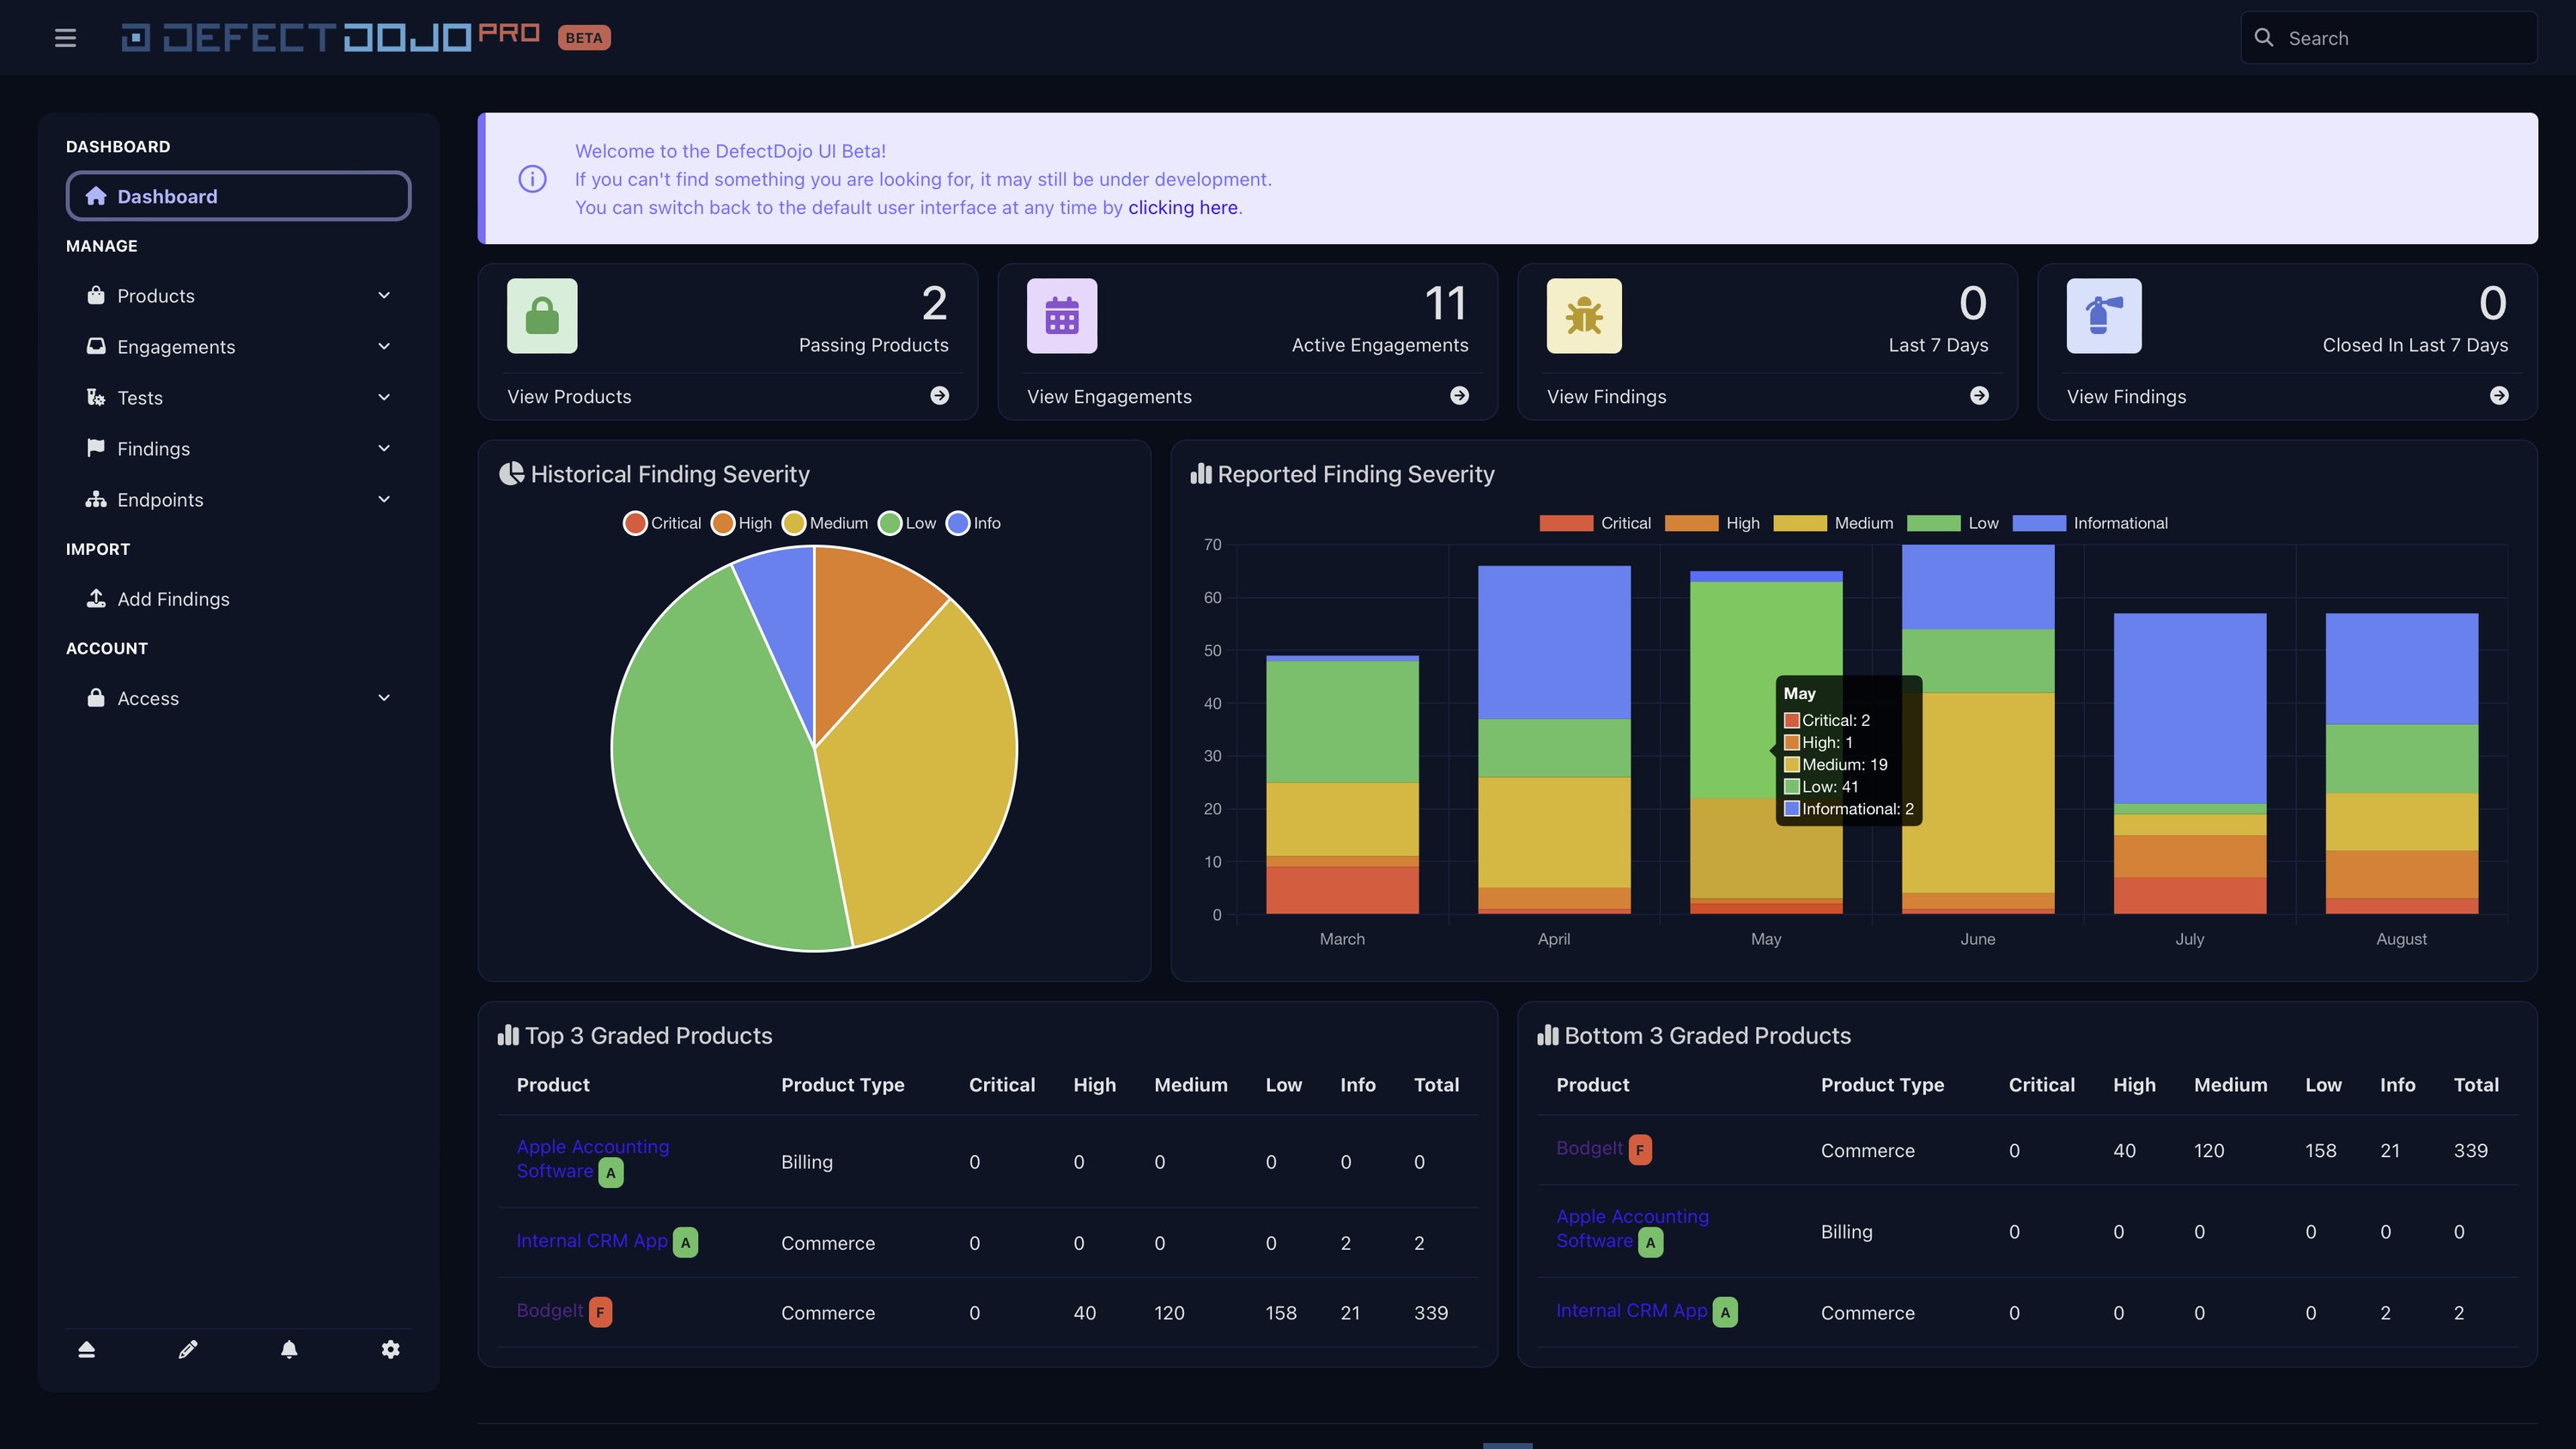Toggle Critical series in pie chart legend
Screen dimensions: 2576x1449
pos(662,523)
